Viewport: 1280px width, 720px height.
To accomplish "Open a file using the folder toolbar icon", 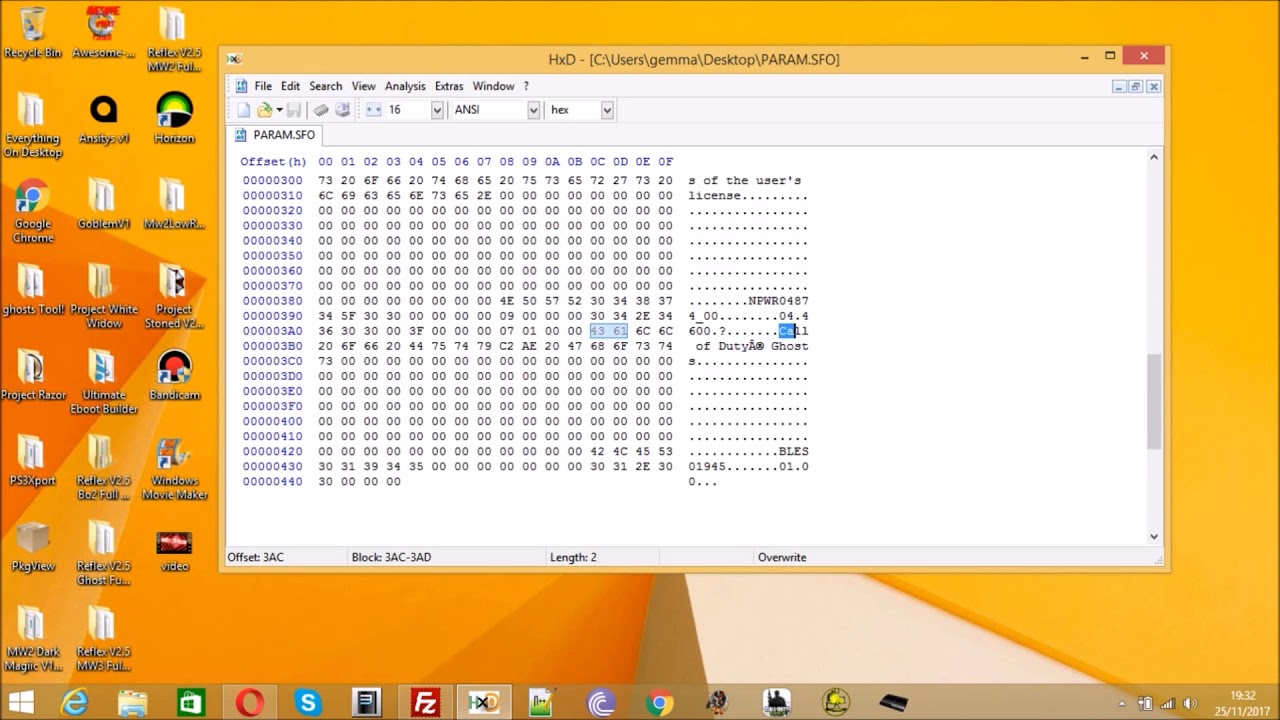I will (264, 110).
